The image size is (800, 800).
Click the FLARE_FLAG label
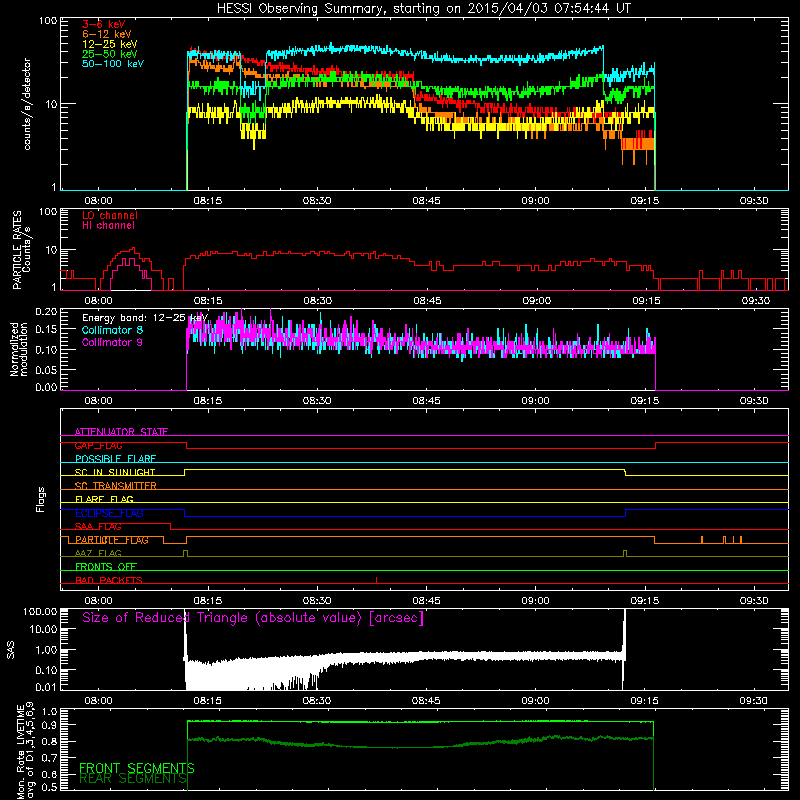104,499
